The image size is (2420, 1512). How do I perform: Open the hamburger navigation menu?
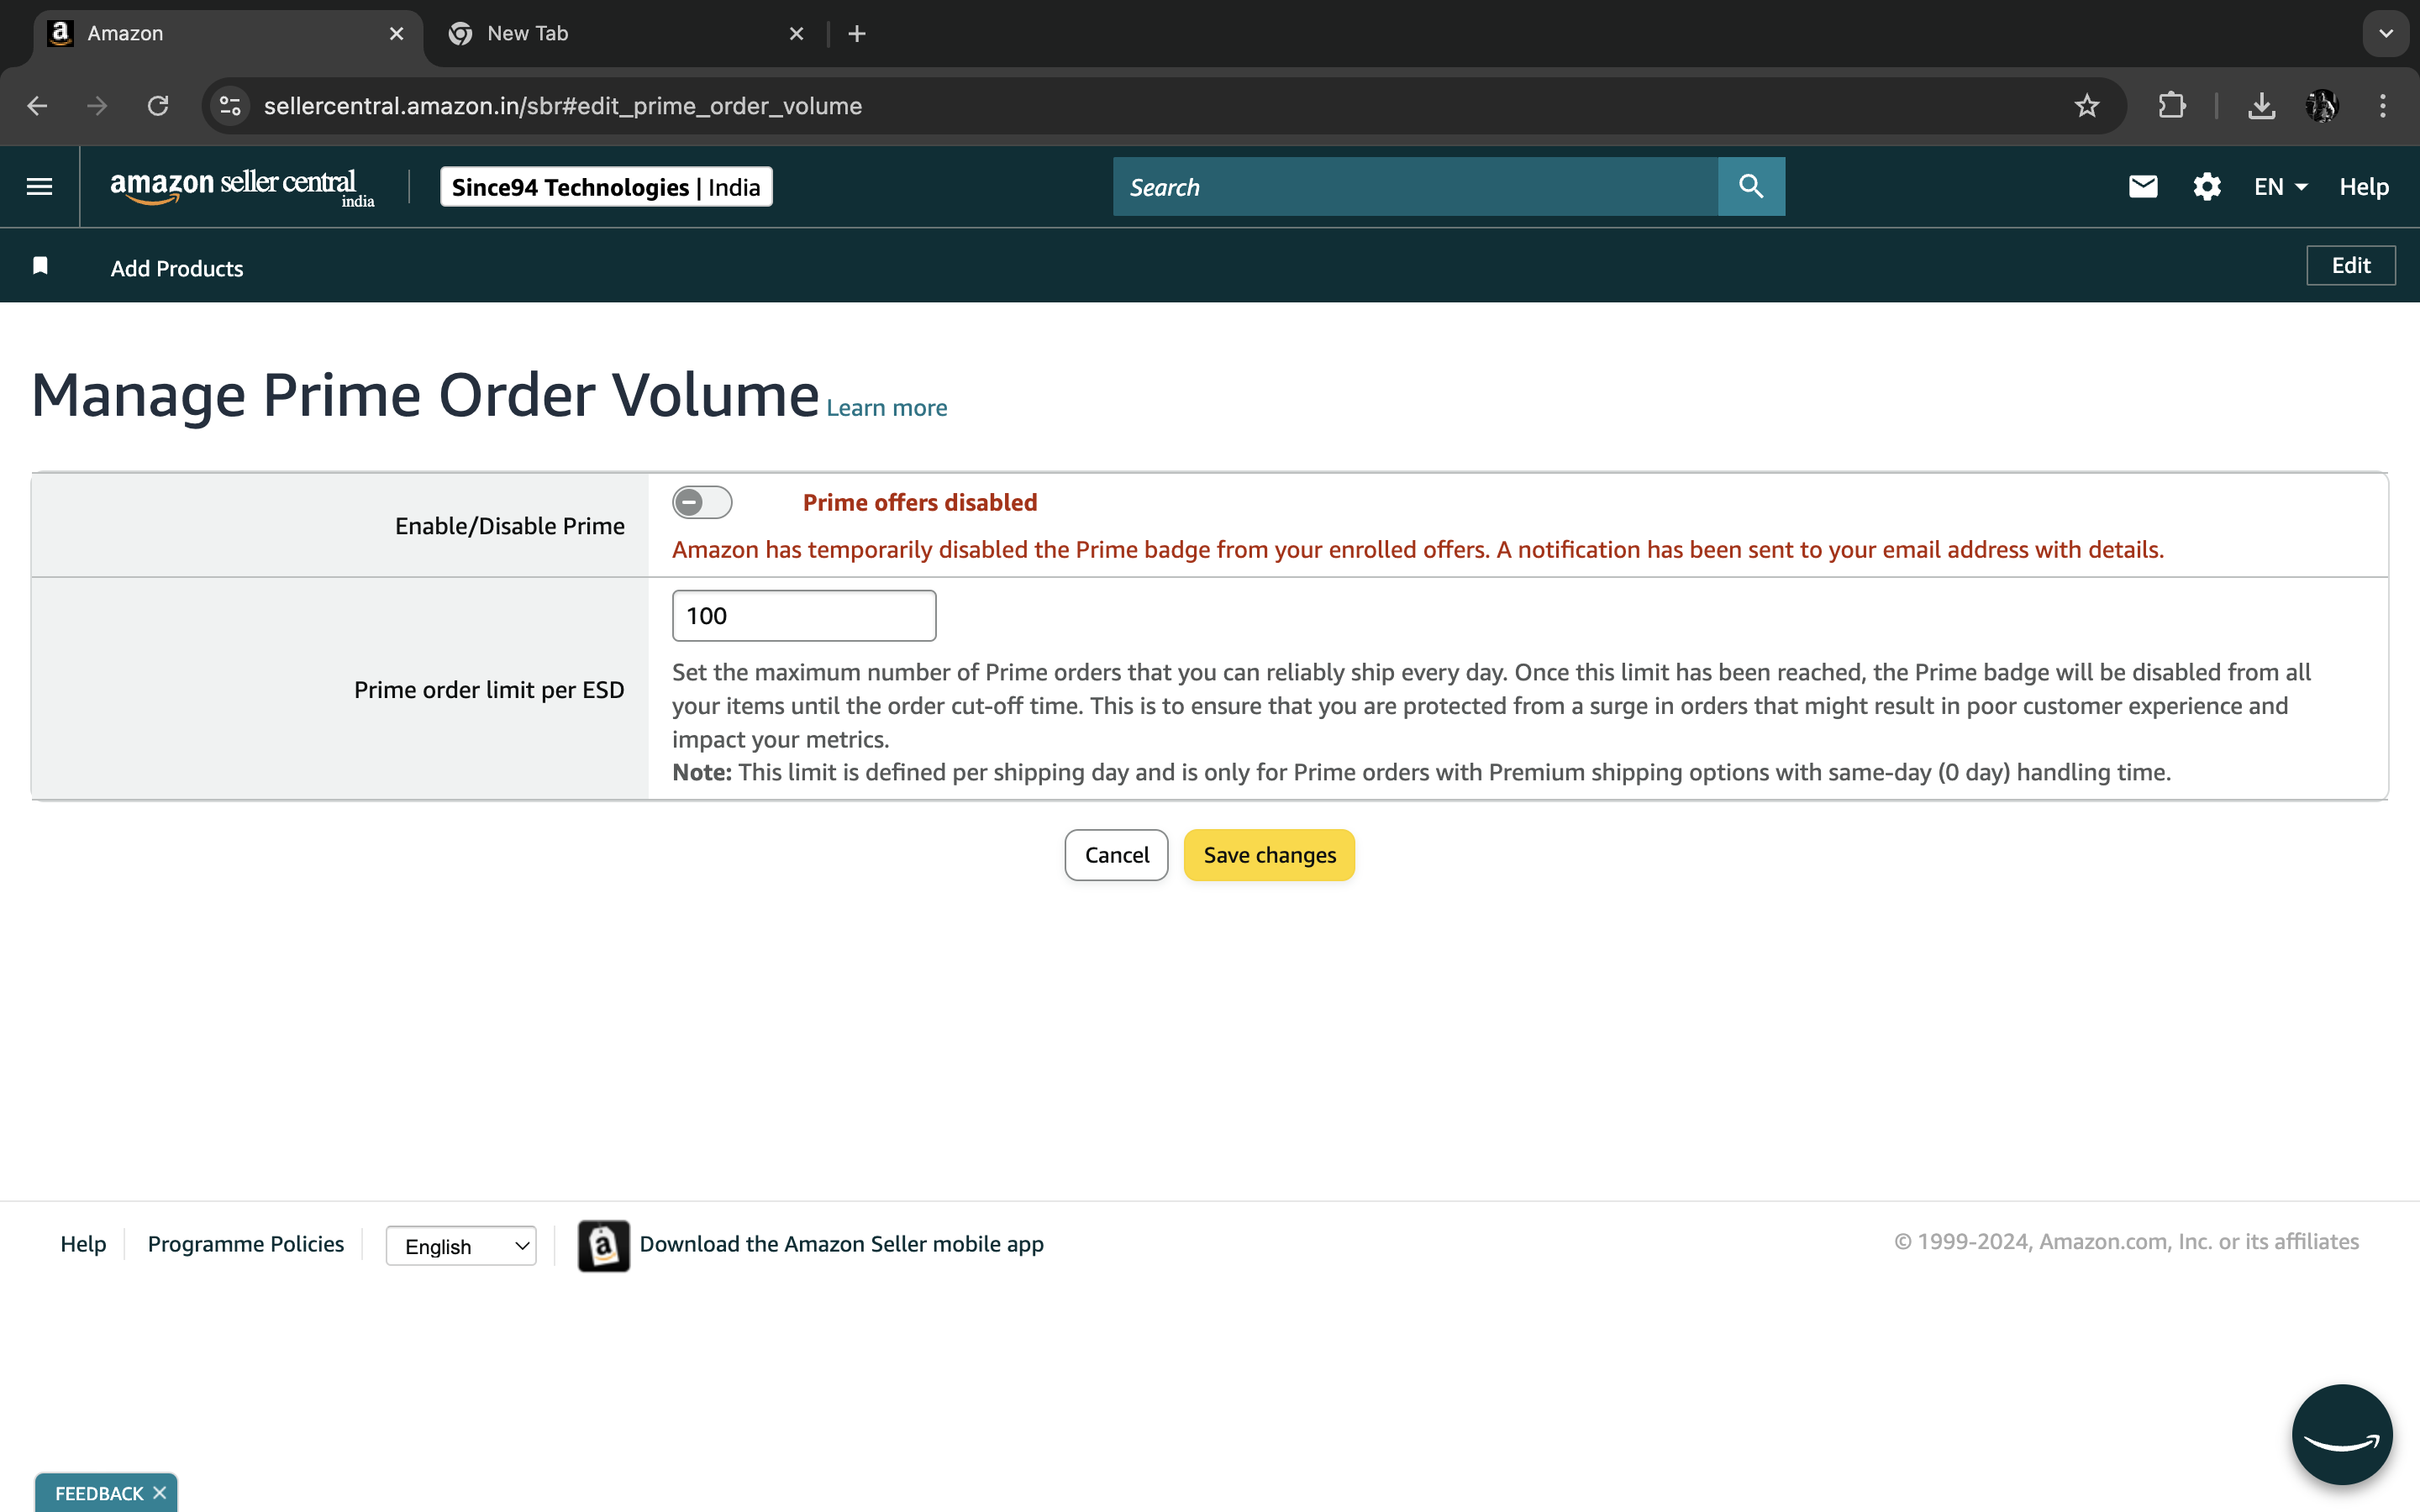pos(39,186)
